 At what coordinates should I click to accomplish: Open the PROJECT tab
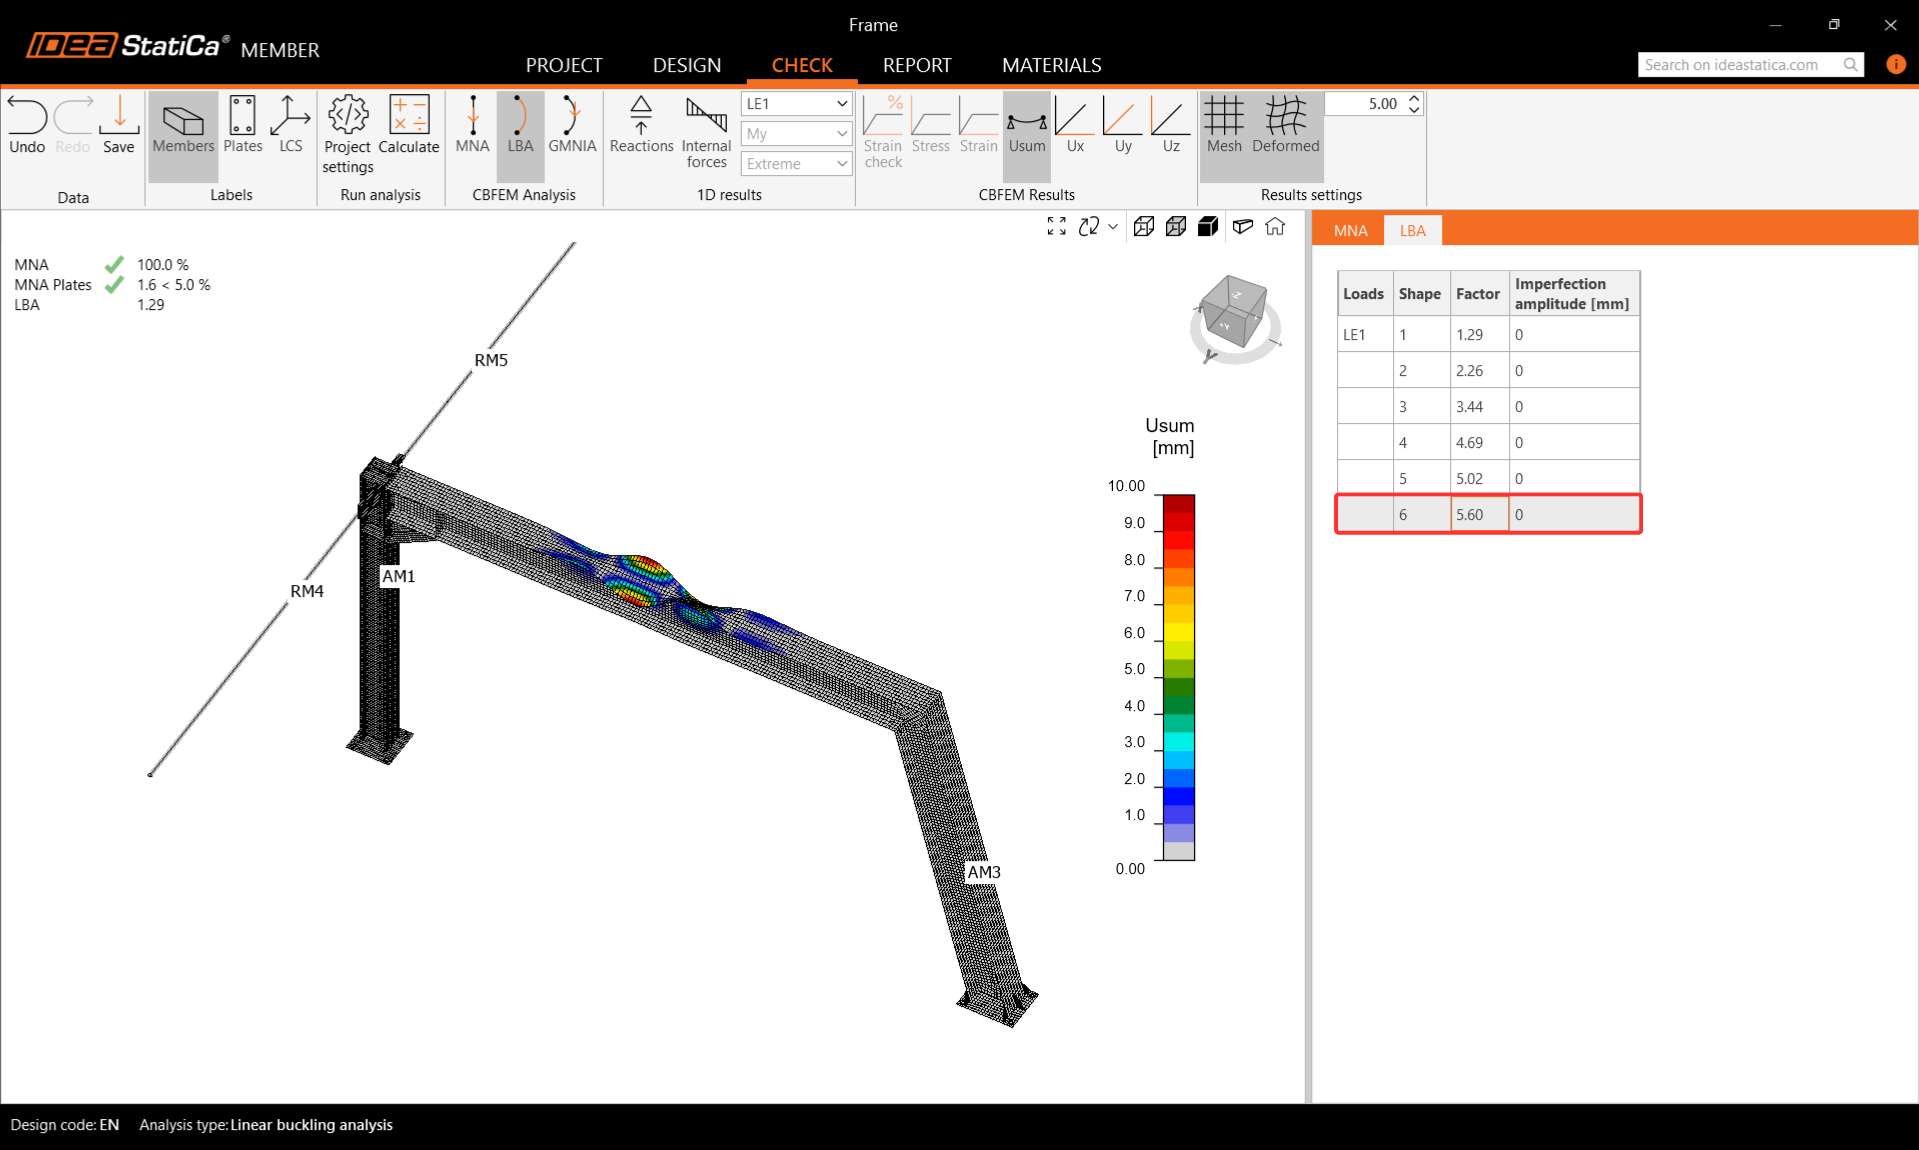click(x=564, y=65)
